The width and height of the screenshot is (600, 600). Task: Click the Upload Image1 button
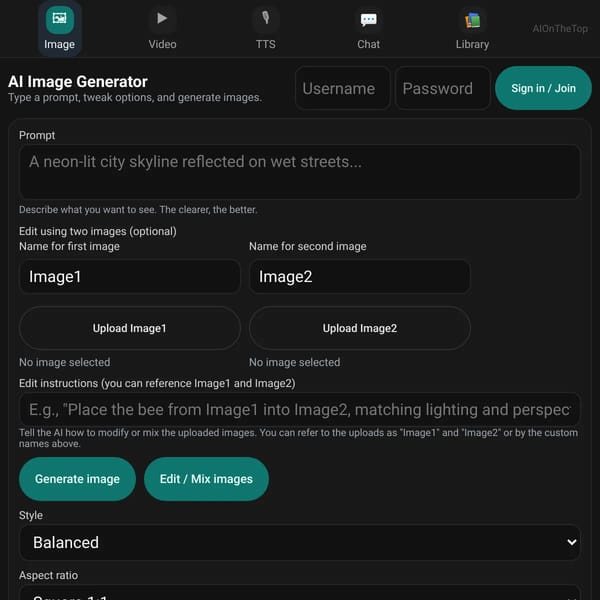[x=130, y=328]
